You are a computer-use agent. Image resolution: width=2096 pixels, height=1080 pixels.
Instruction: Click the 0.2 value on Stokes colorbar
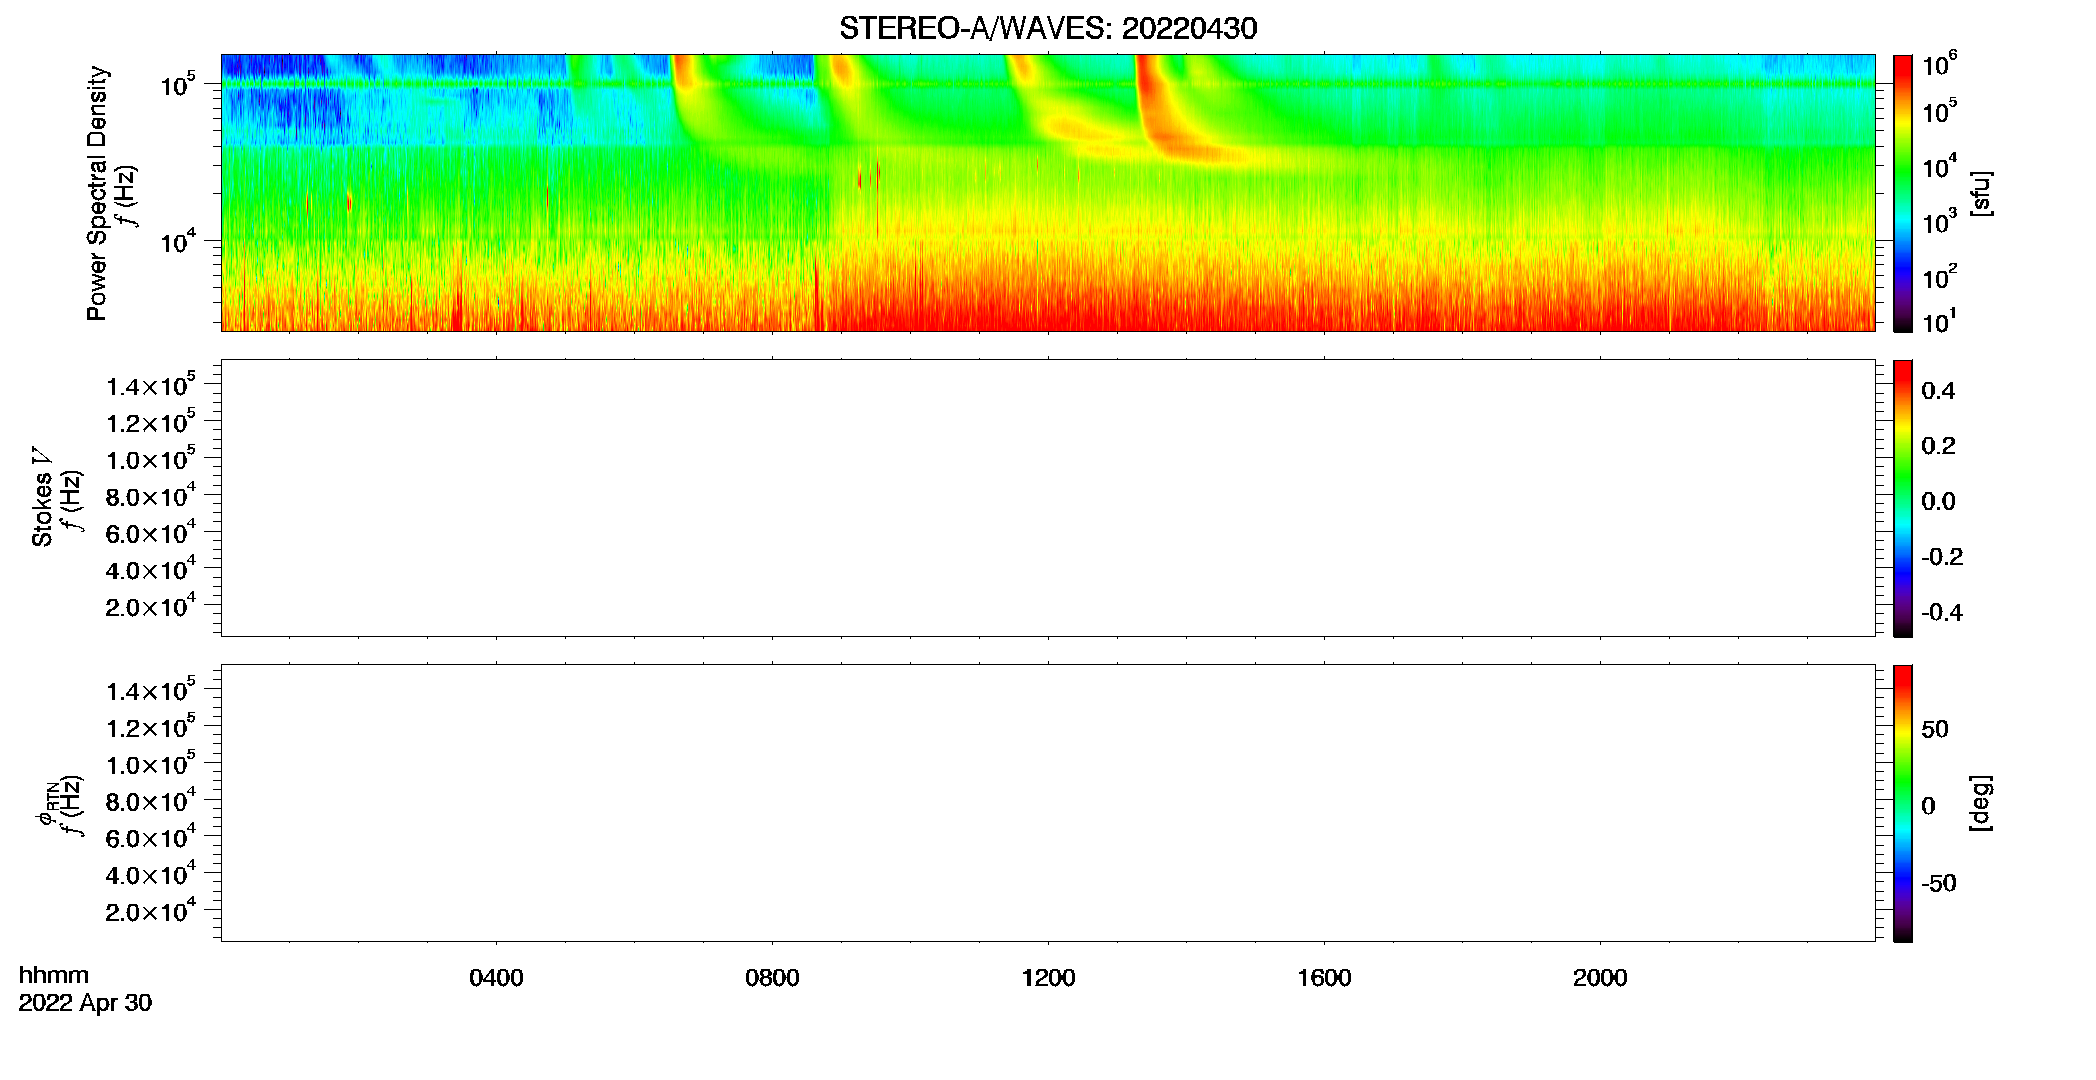pos(1938,446)
